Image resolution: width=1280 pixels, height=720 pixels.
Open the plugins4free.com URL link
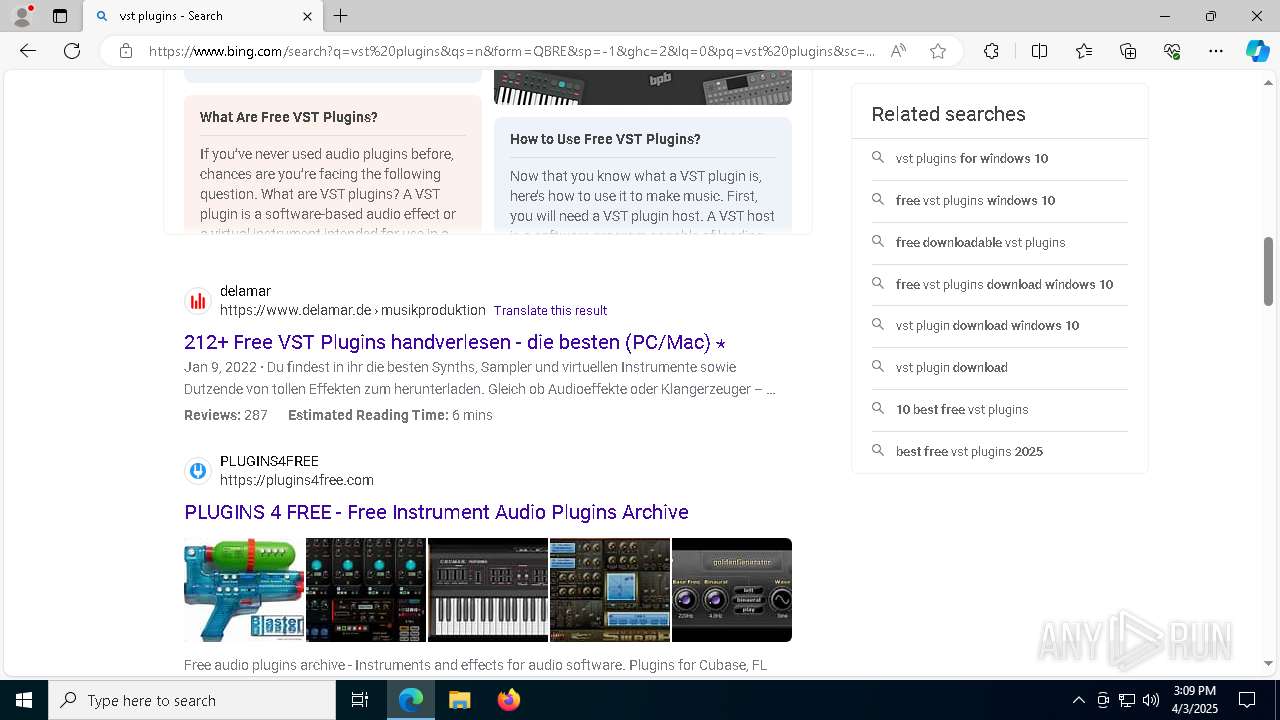(297, 480)
